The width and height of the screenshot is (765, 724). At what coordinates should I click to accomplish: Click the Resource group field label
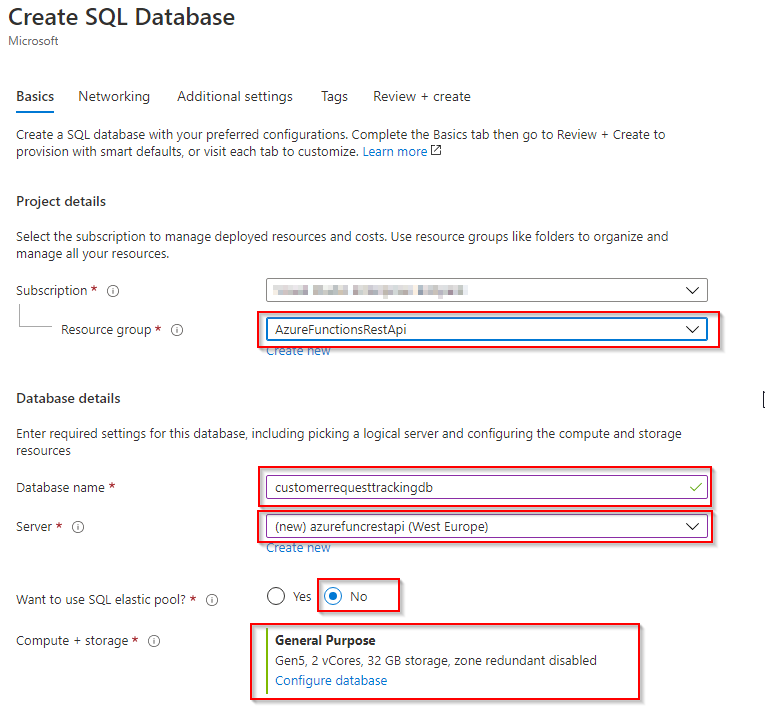click(x=106, y=330)
